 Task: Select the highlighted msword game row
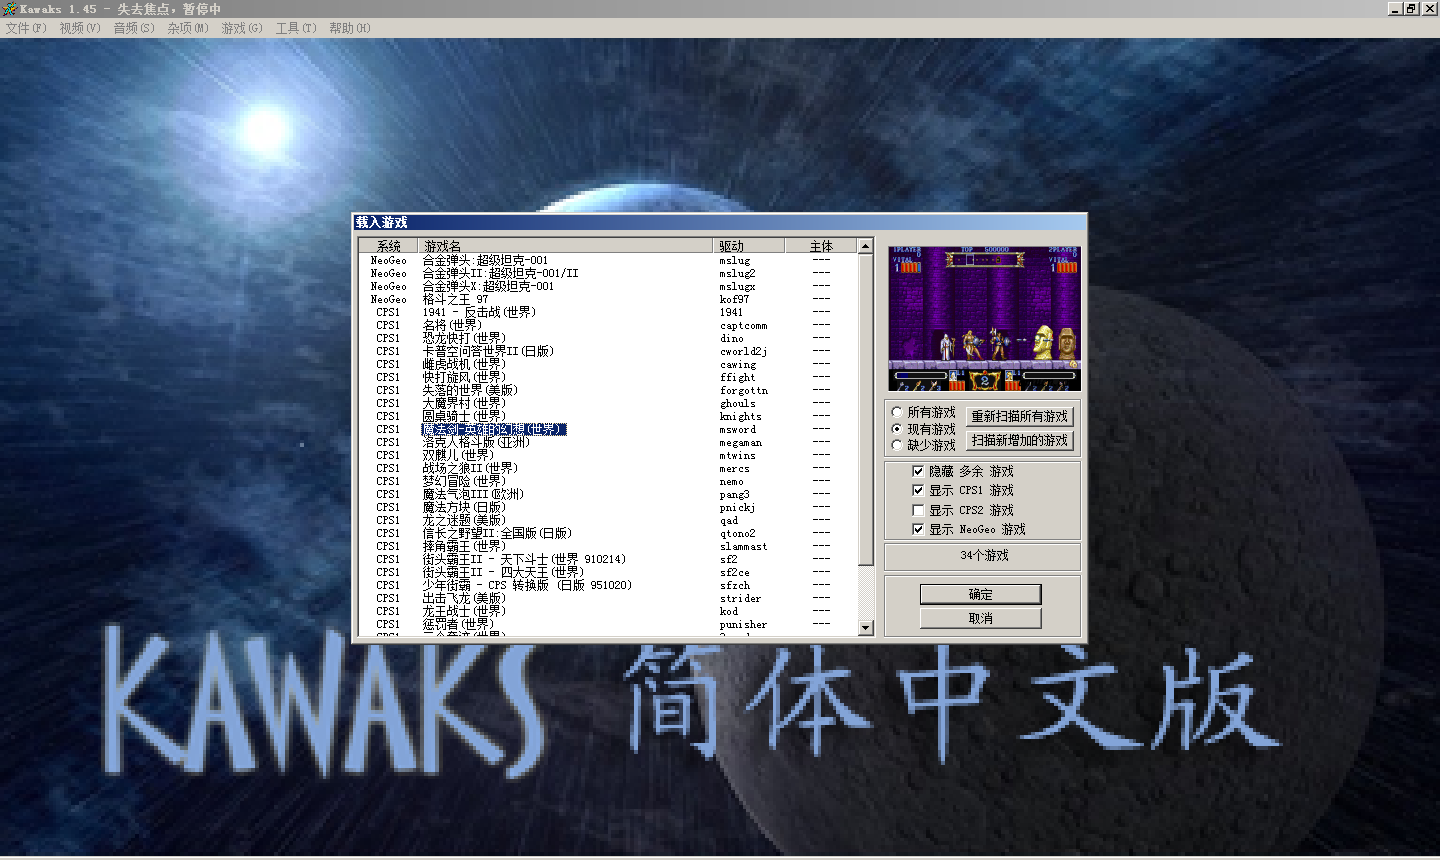click(608, 429)
